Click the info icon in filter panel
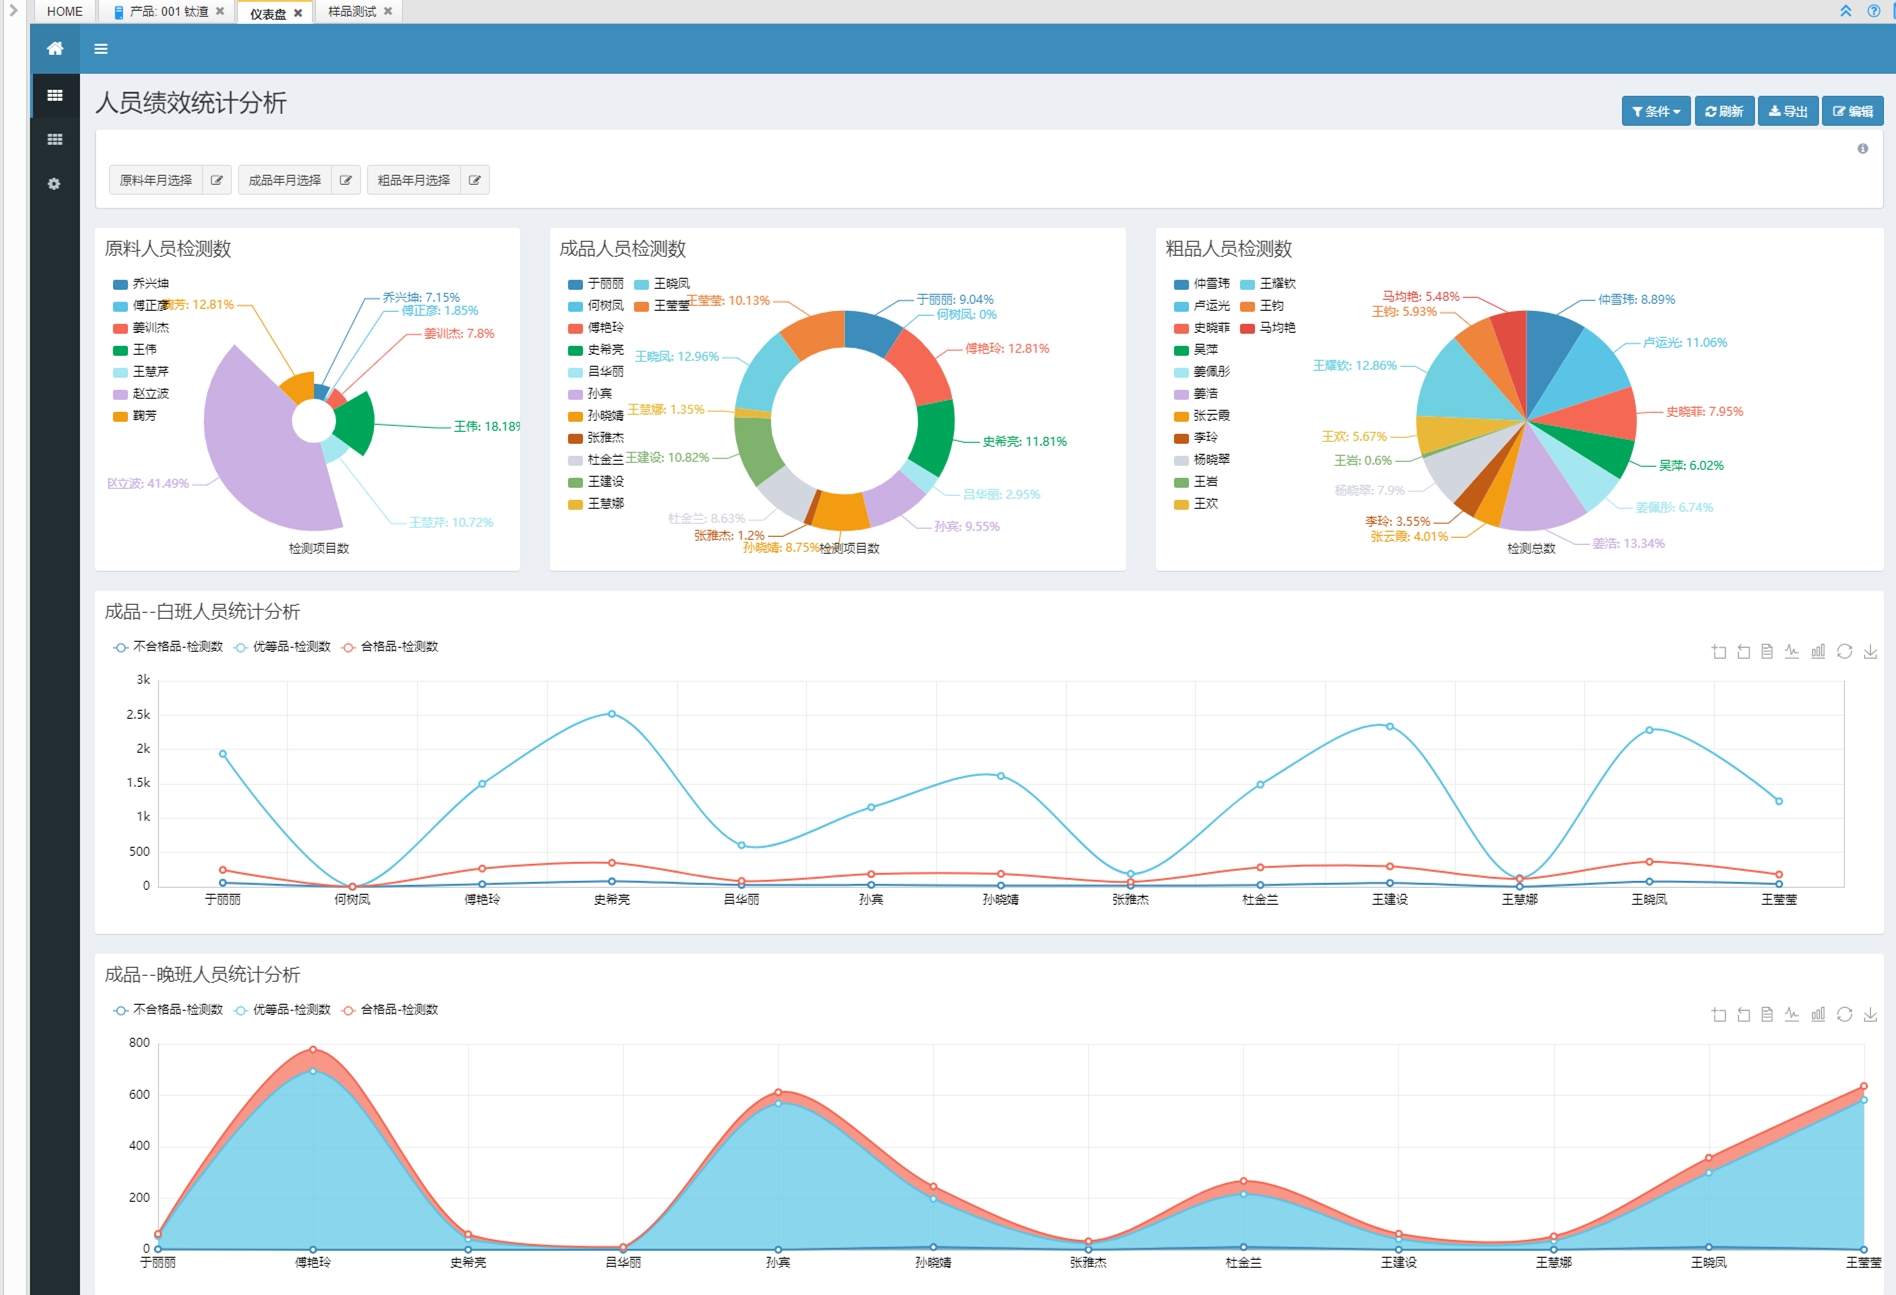Screen dimensions: 1896x1295 (1862, 149)
